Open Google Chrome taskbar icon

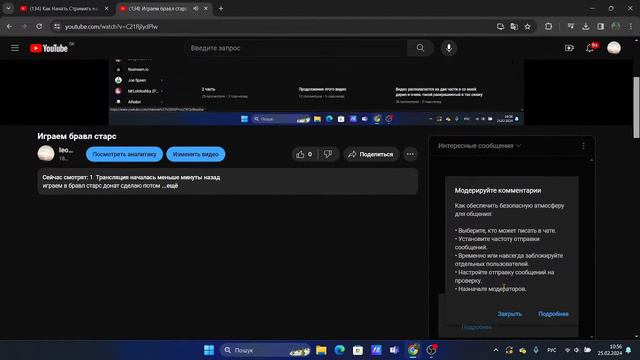(413, 350)
